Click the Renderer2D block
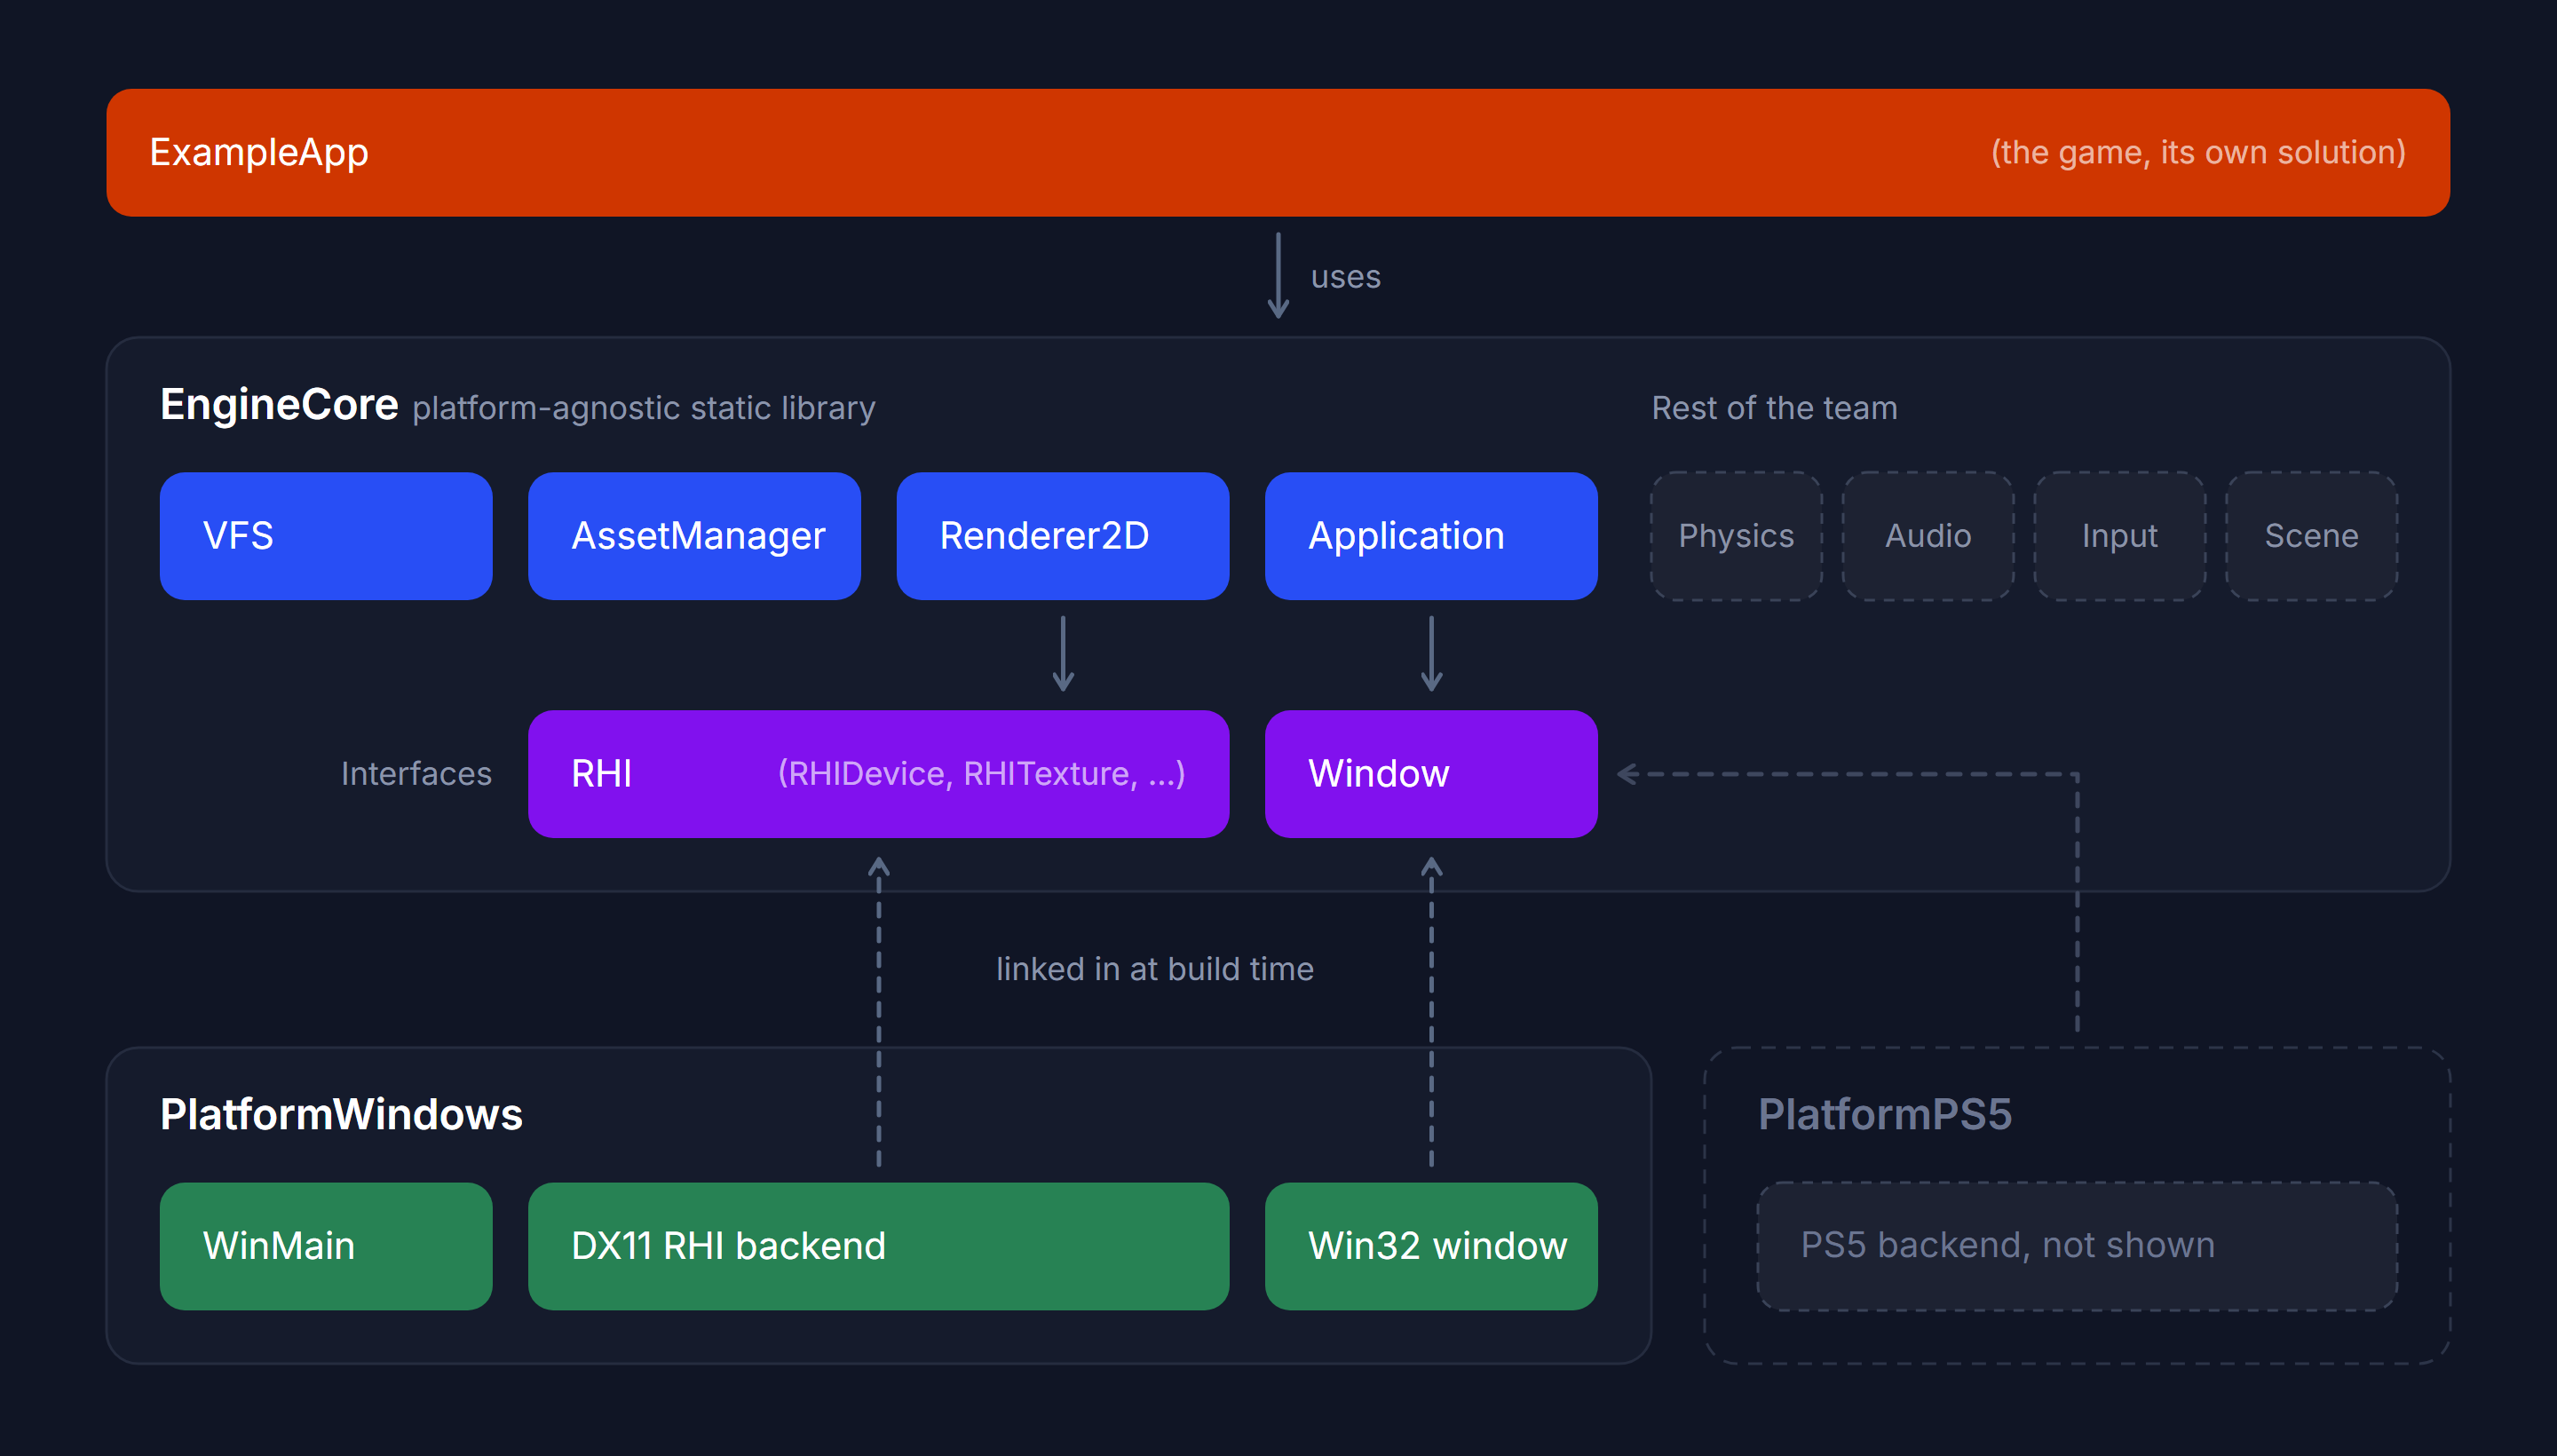This screenshot has width=2557, height=1456. pyautogui.click(x=1063, y=536)
